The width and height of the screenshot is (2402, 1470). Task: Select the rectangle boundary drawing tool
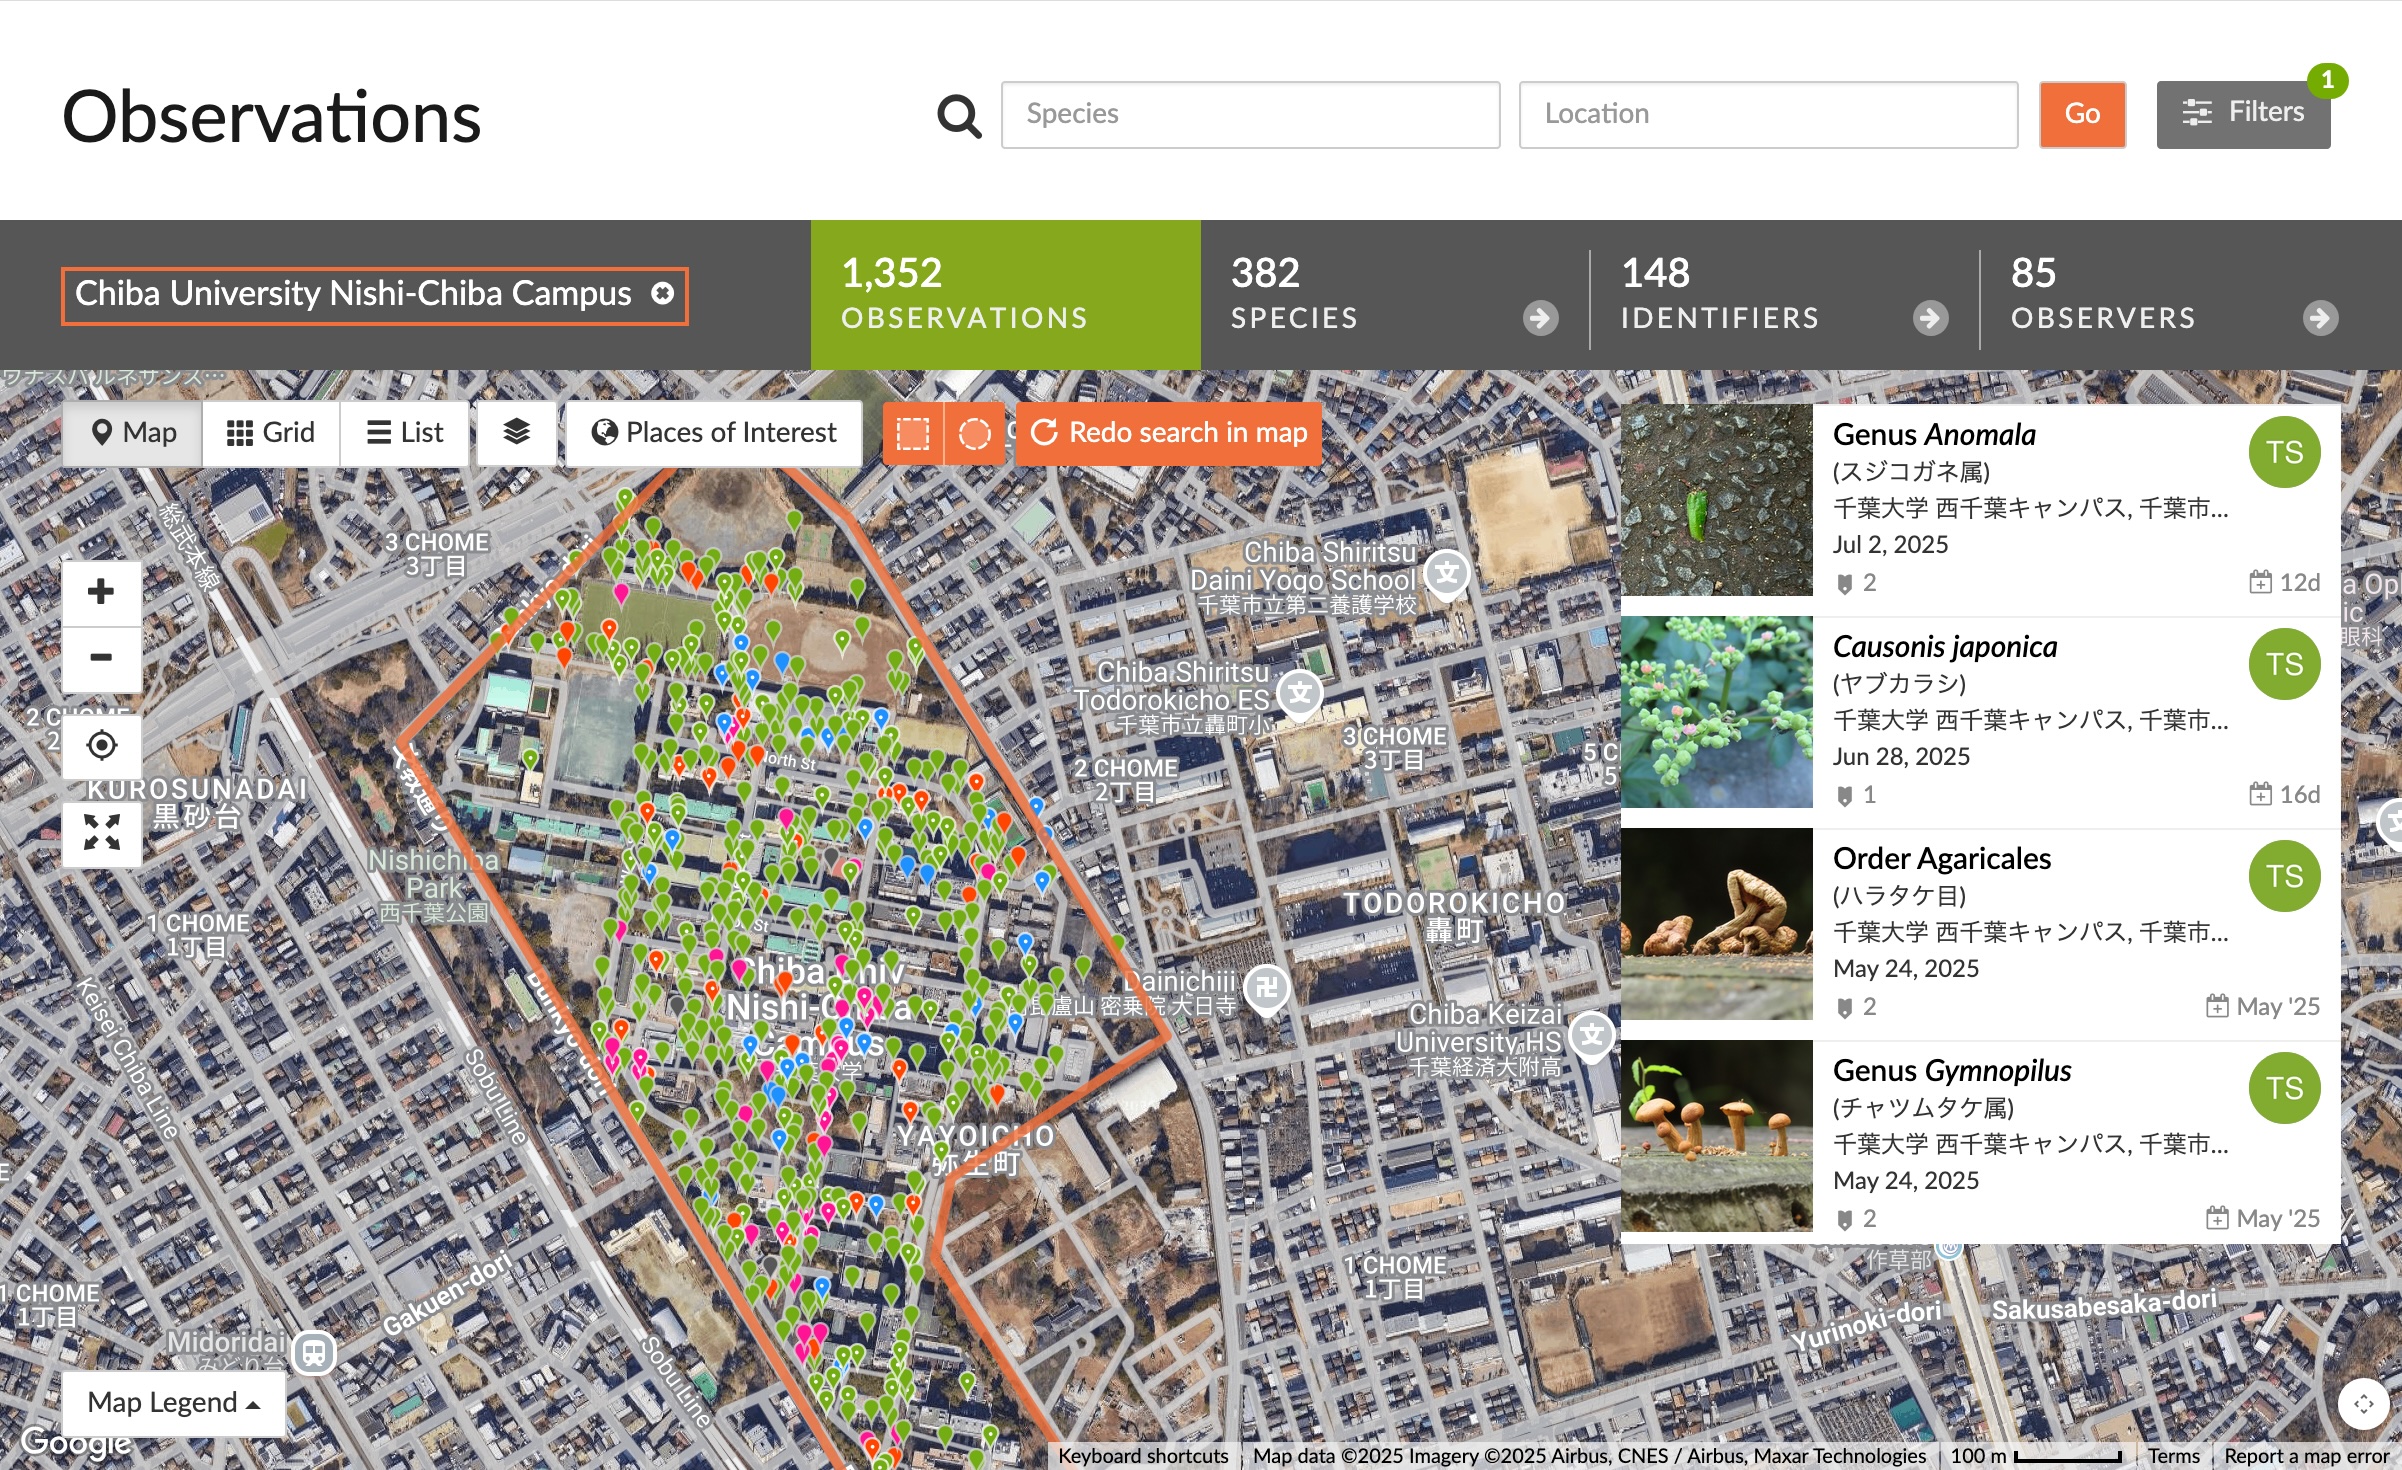912,433
